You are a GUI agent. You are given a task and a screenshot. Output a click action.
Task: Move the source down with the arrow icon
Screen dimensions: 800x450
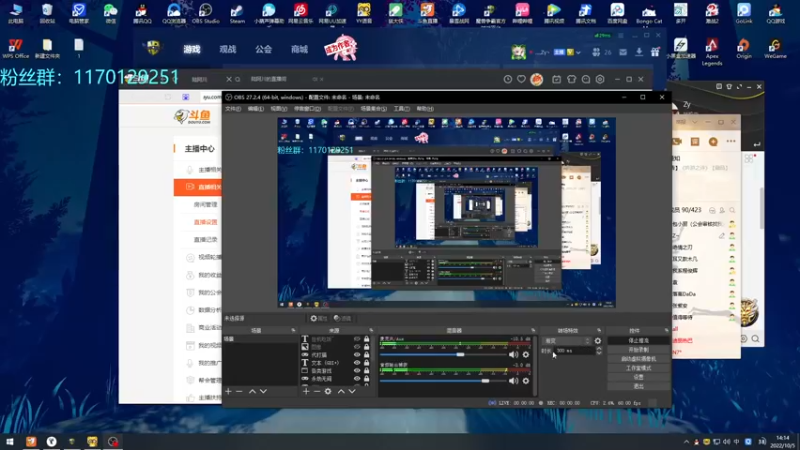(x=352, y=391)
